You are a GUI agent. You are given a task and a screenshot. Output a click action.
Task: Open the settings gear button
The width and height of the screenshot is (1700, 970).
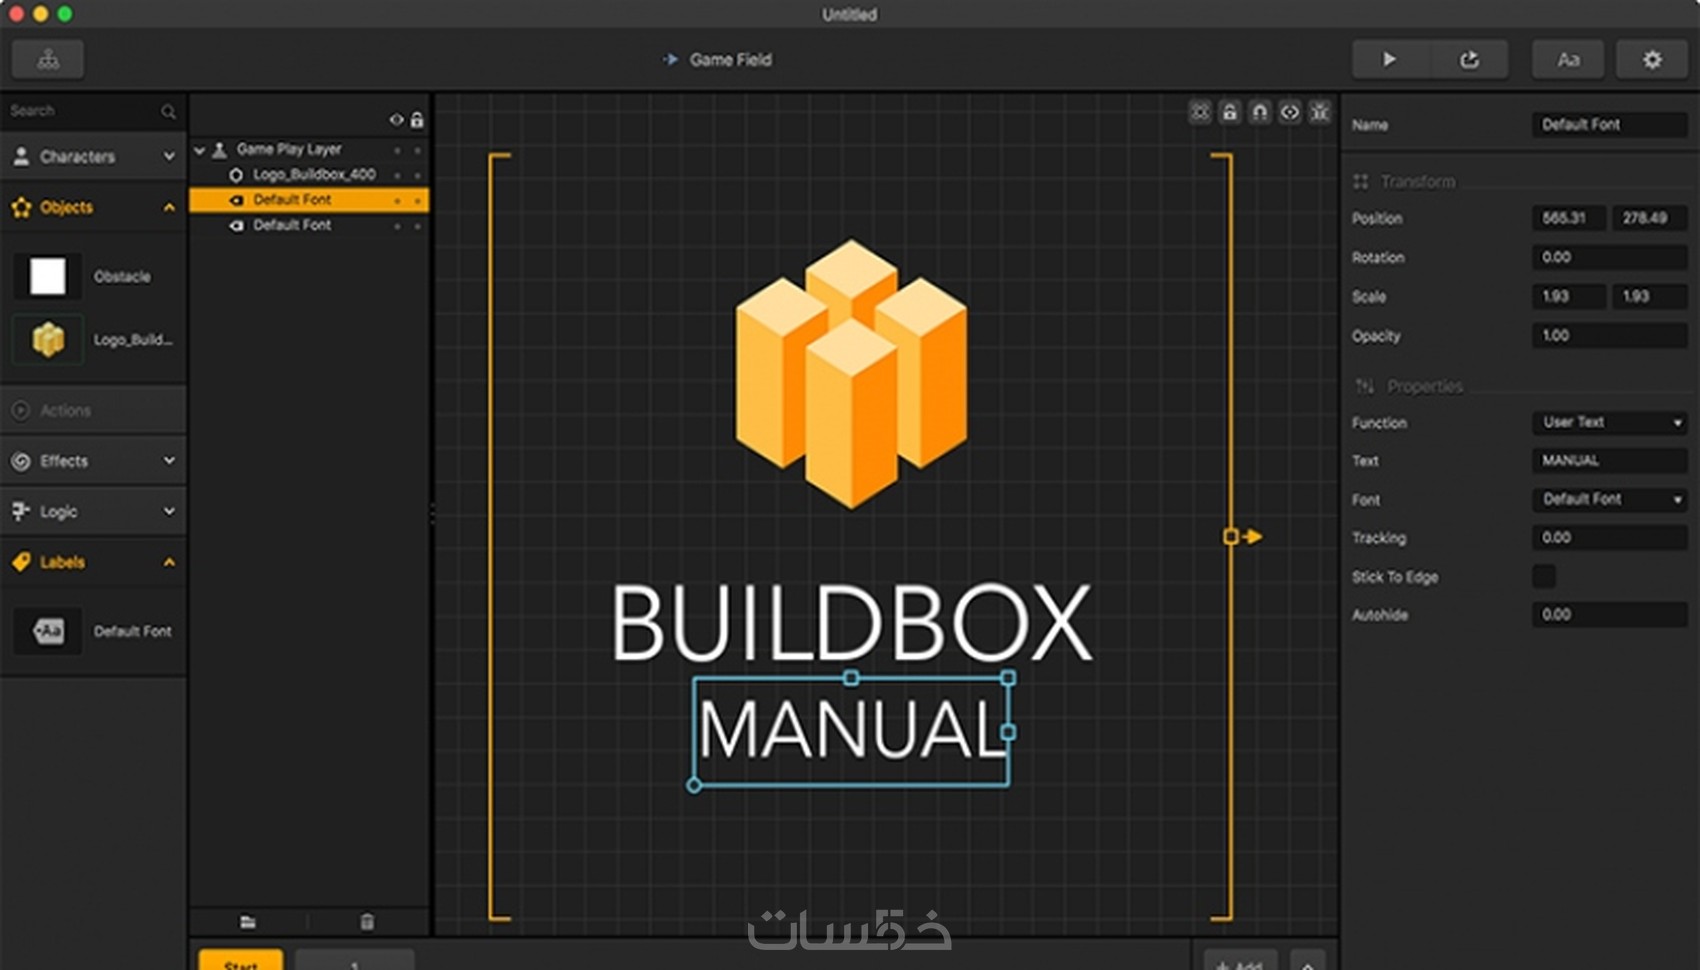[1652, 60]
